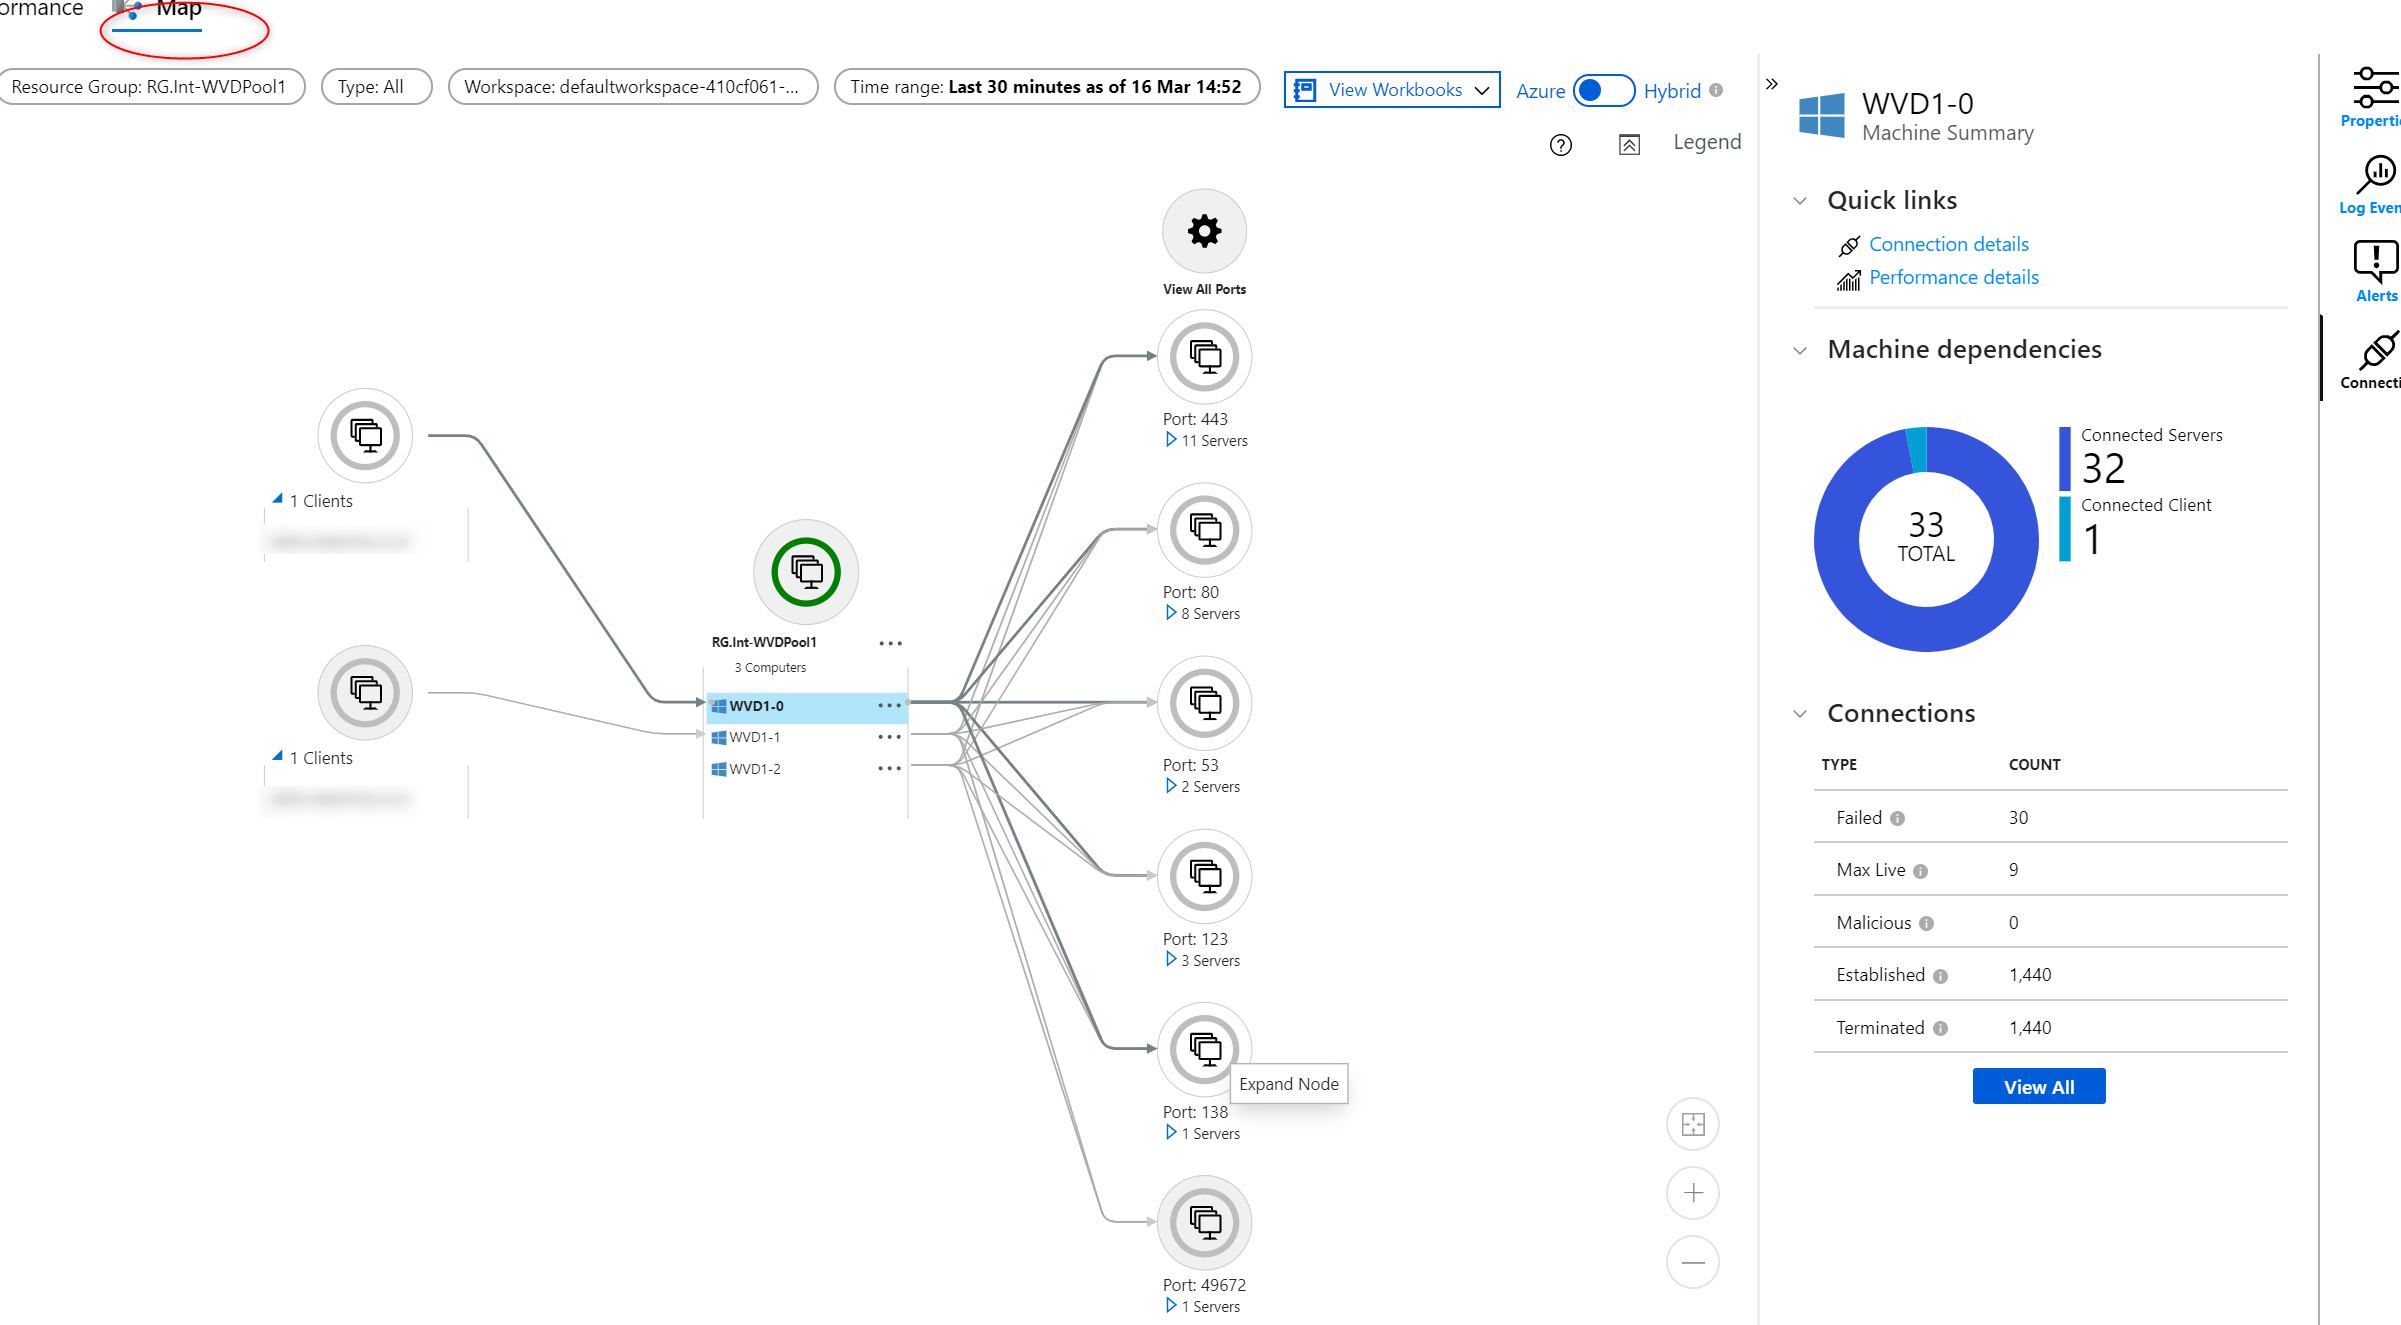Image resolution: width=2401 pixels, height=1325 pixels.
Task: Expand the 11 Servers list for Port 443
Action: coord(1171,440)
